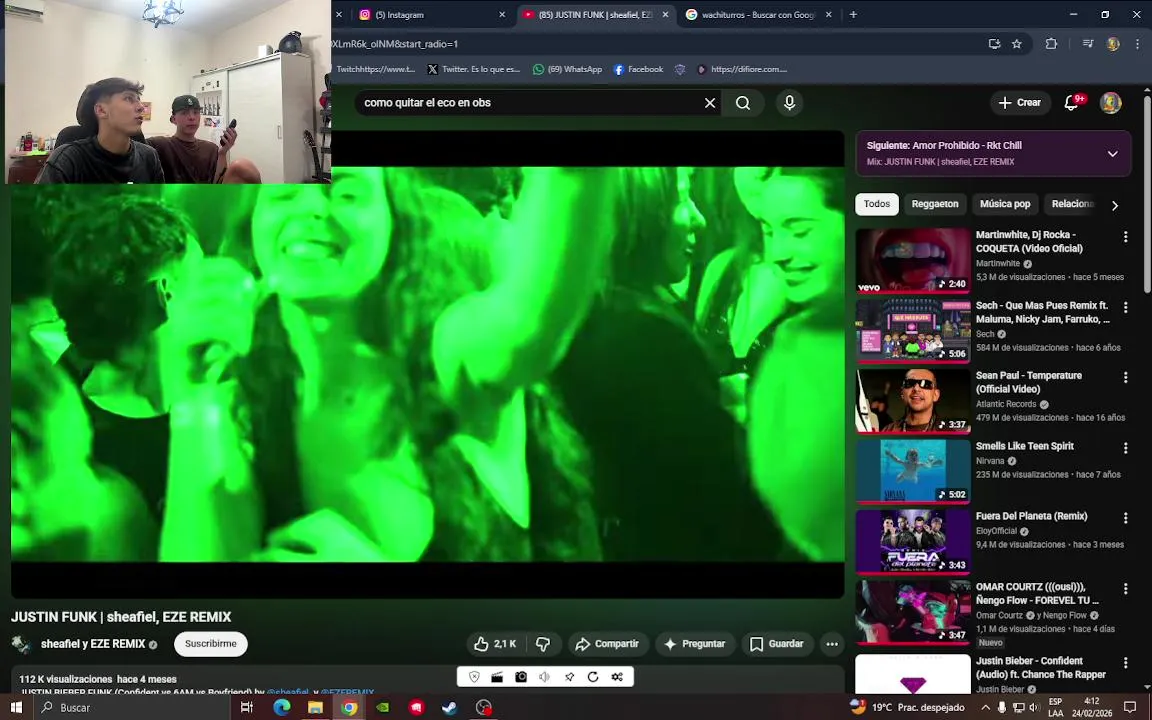Screen dimensions: 1152x720
Task: Open options for Smells Like Teen Spirit
Action: 1125,448
